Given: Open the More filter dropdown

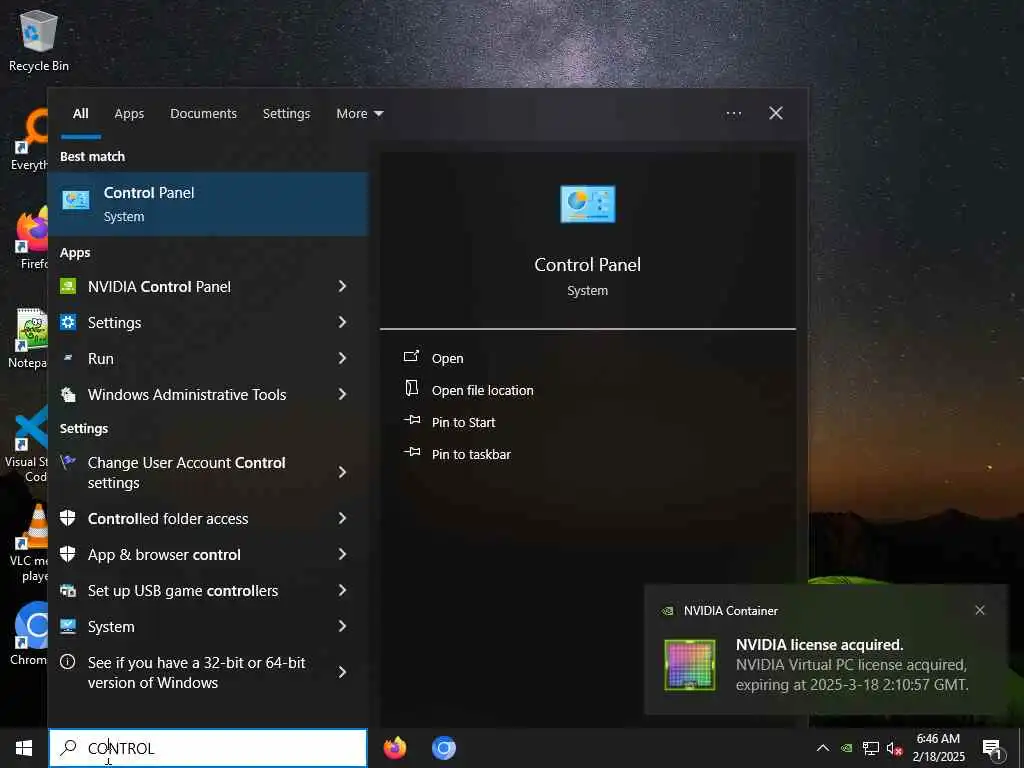Looking at the screenshot, I should click(x=359, y=114).
